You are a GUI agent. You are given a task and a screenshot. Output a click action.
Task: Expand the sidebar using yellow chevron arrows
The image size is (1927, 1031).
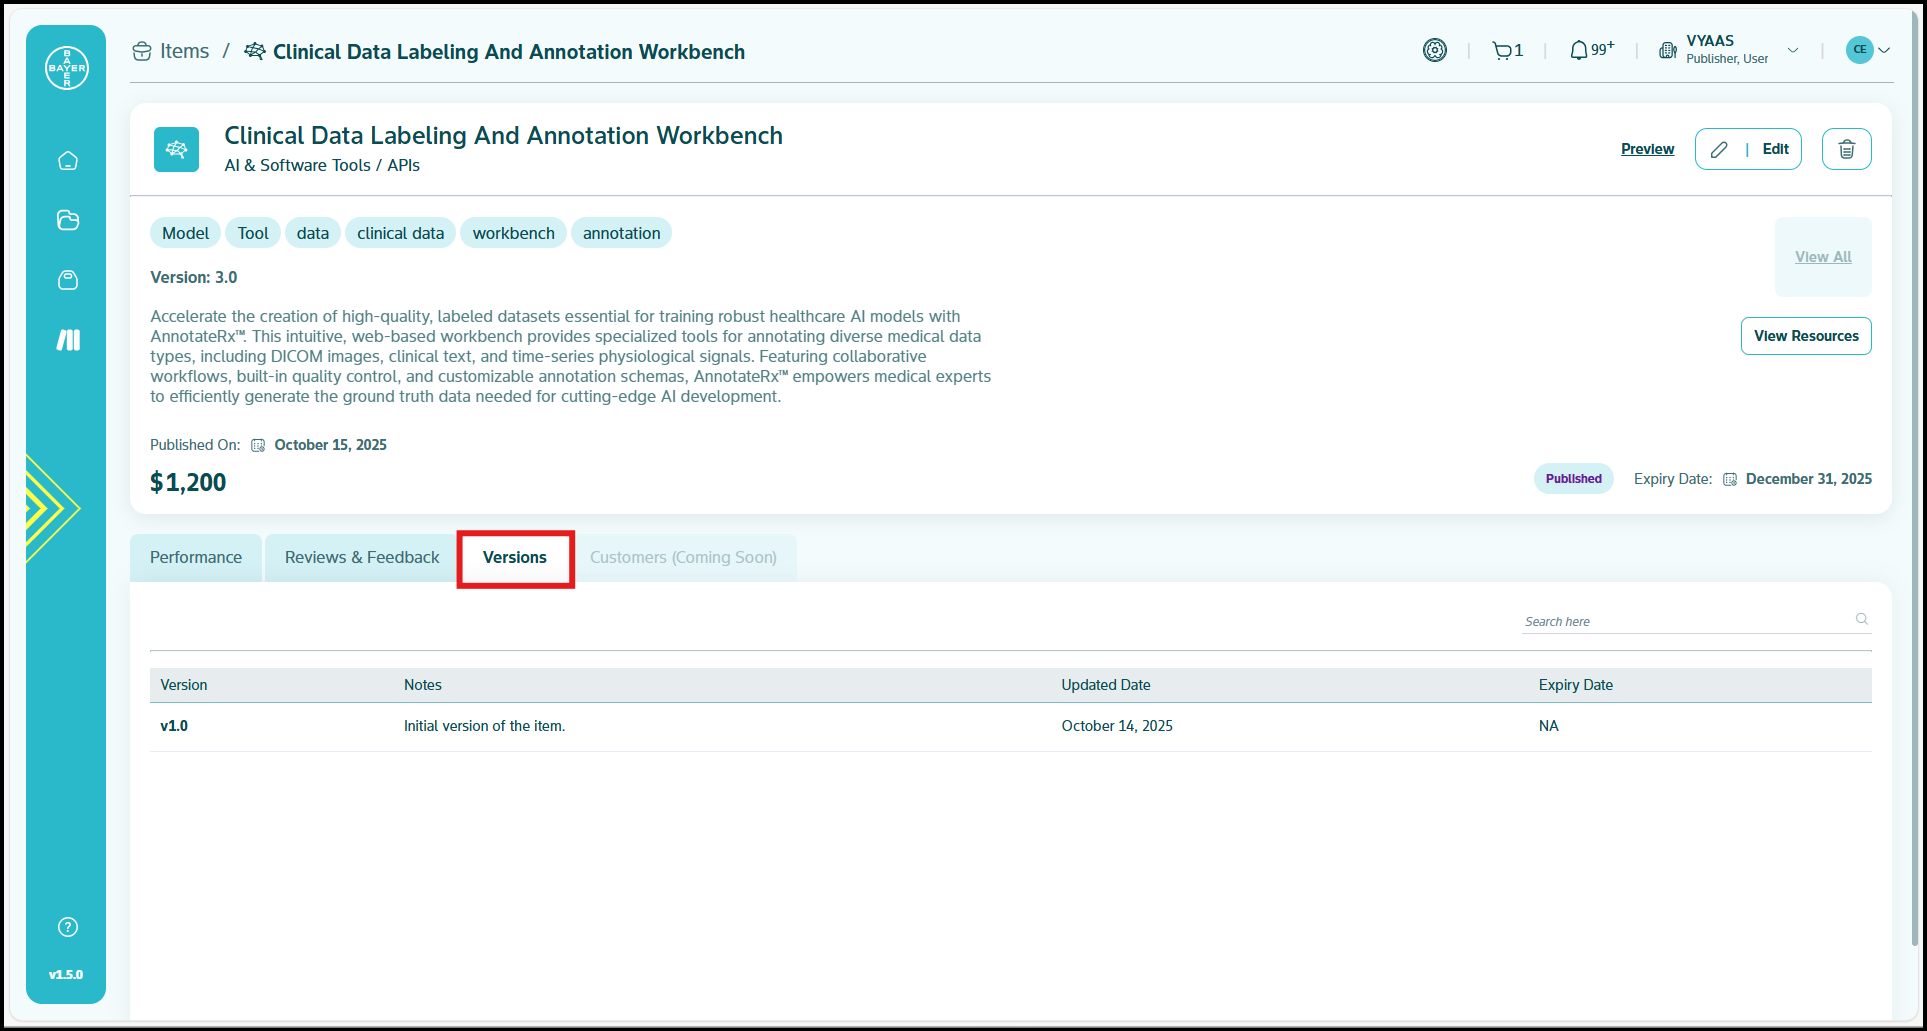[x=50, y=508]
